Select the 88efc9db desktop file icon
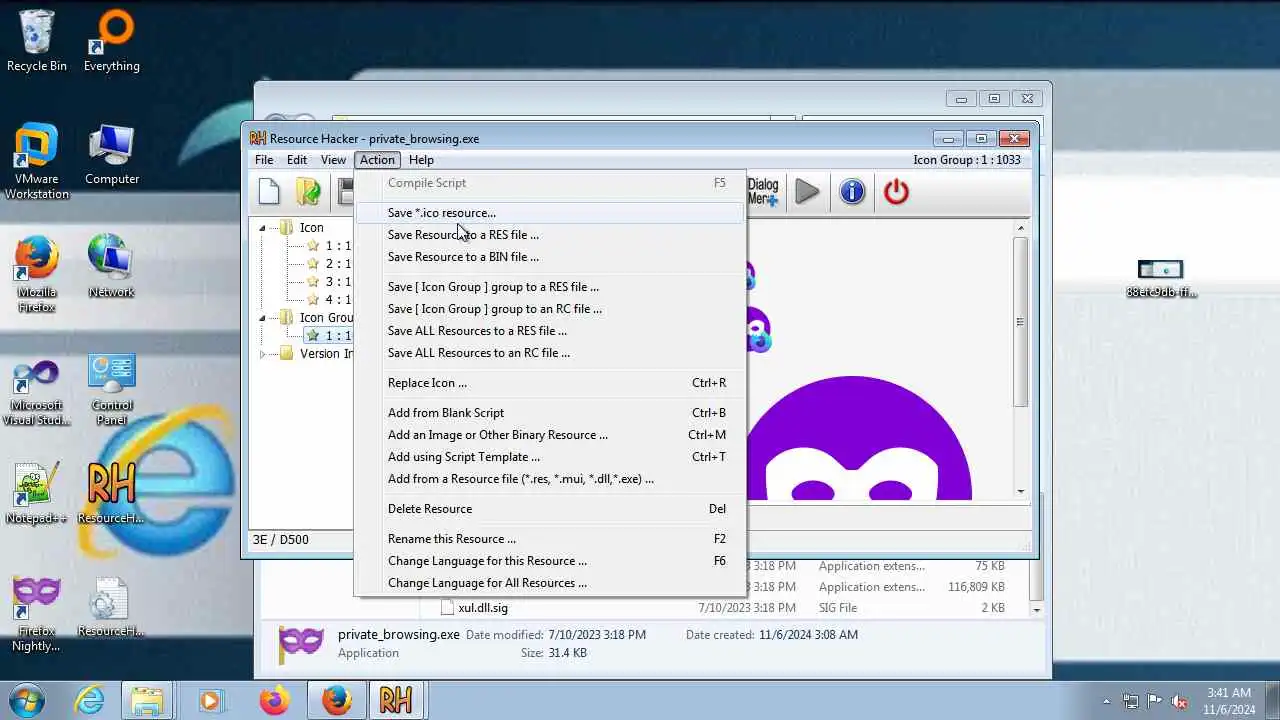Screen dimensions: 1280x720 click(1161, 279)
